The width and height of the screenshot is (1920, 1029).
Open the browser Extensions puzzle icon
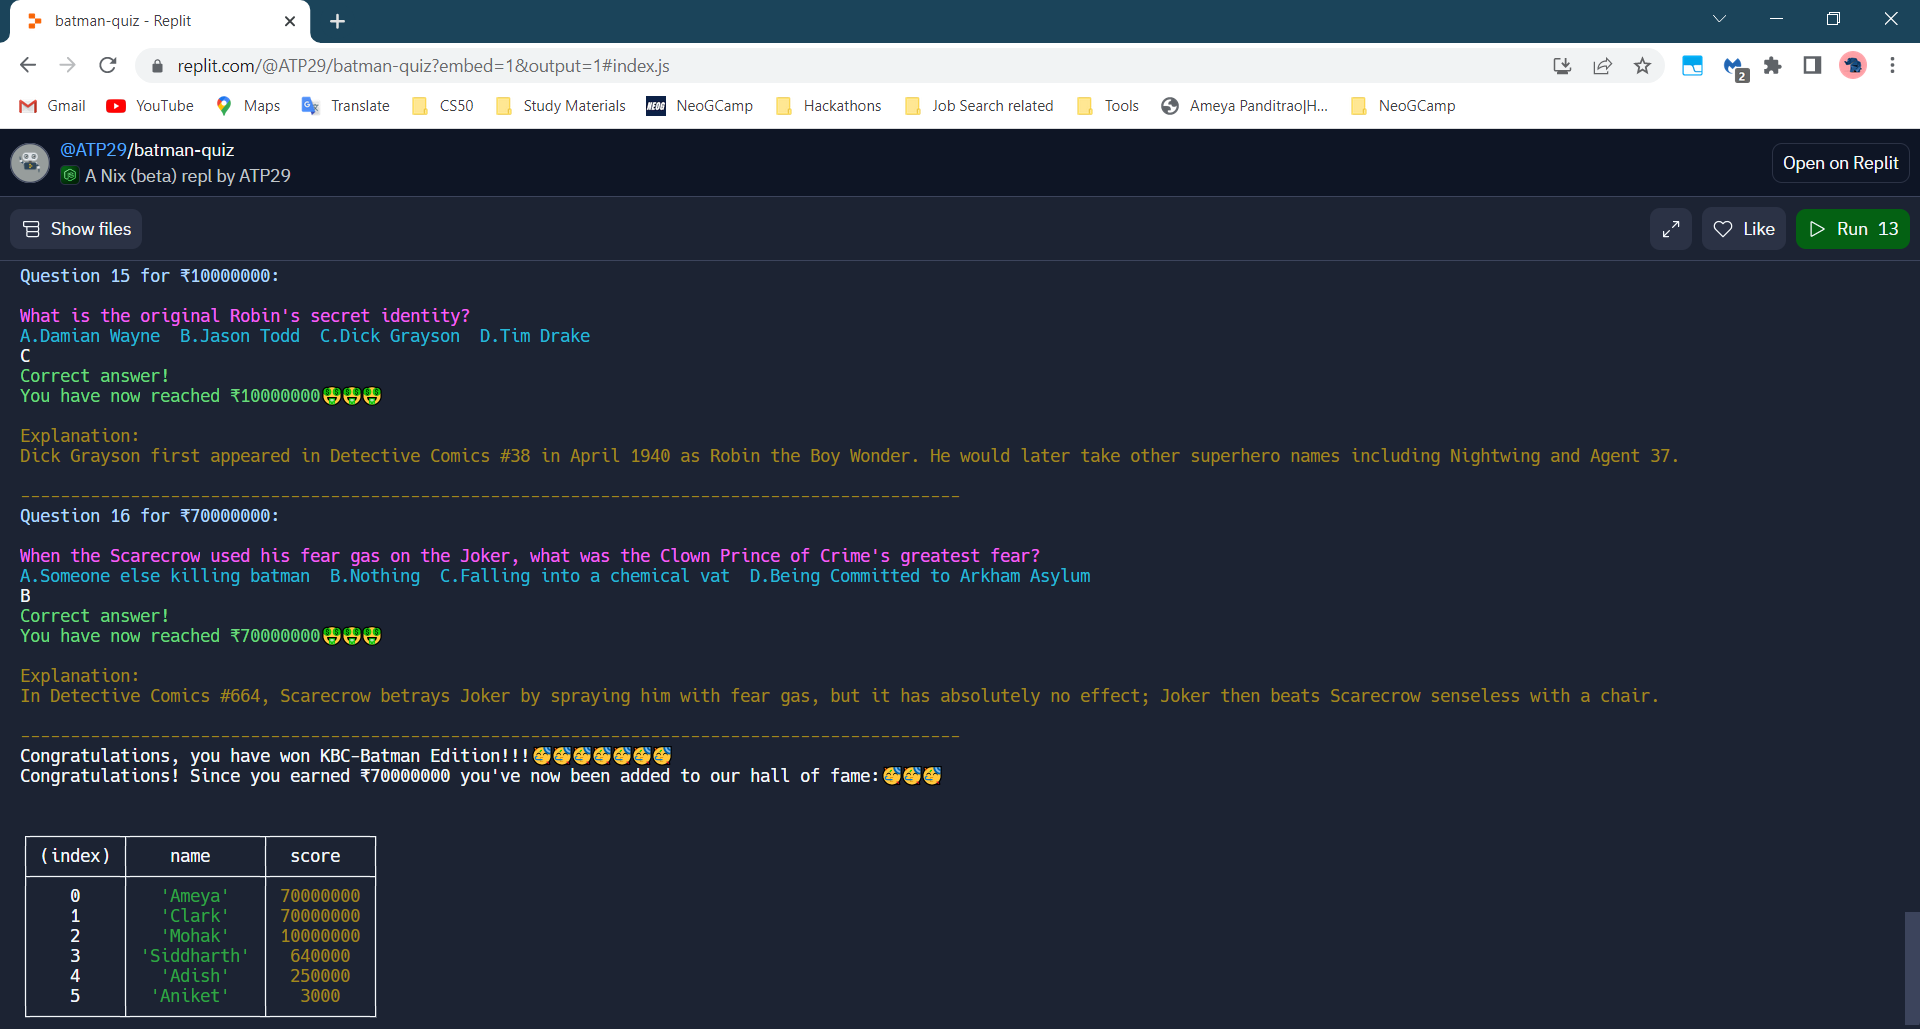point(1773,66)
